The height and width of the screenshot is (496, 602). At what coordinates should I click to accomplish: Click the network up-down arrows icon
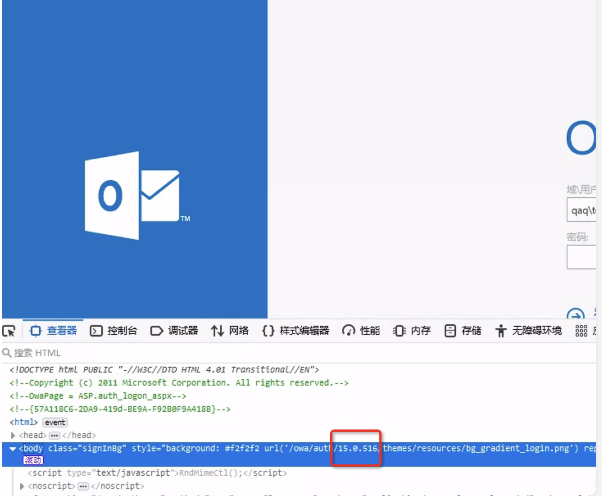[x=217, y=331]
